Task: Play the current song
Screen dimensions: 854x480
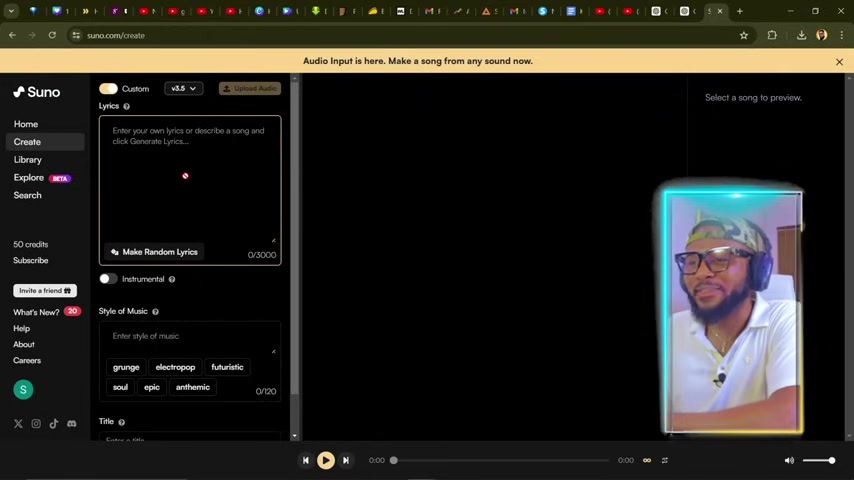Action: pyautogui.click(x=326, y=460)
